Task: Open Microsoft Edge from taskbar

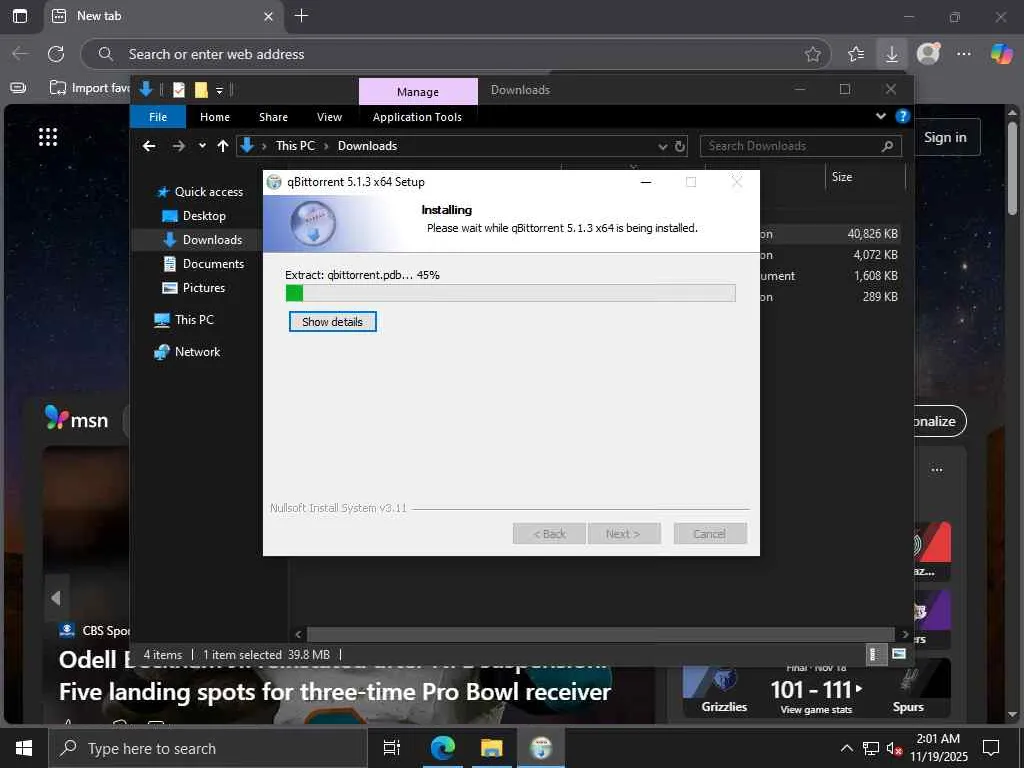Action: (442, 748)
